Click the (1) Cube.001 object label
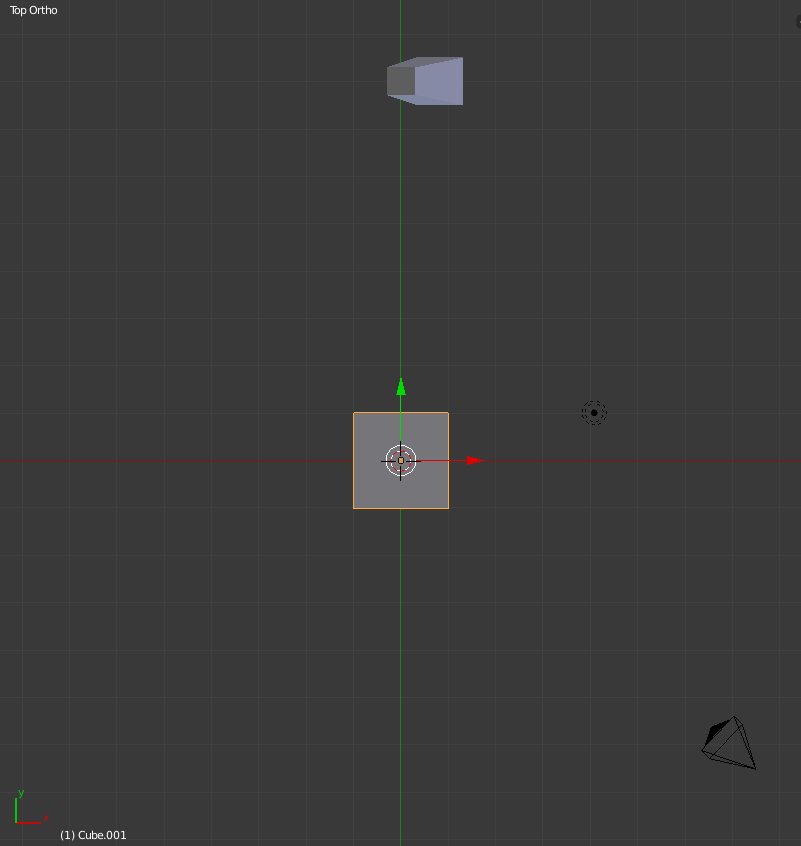The width and height of the screenshot is (801, 846). tap(93, 835)
